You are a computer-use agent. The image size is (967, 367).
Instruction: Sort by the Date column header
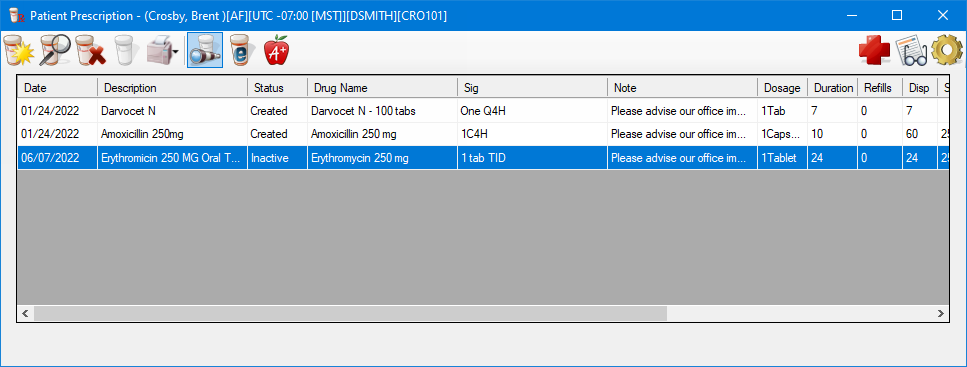coord(57,88)
